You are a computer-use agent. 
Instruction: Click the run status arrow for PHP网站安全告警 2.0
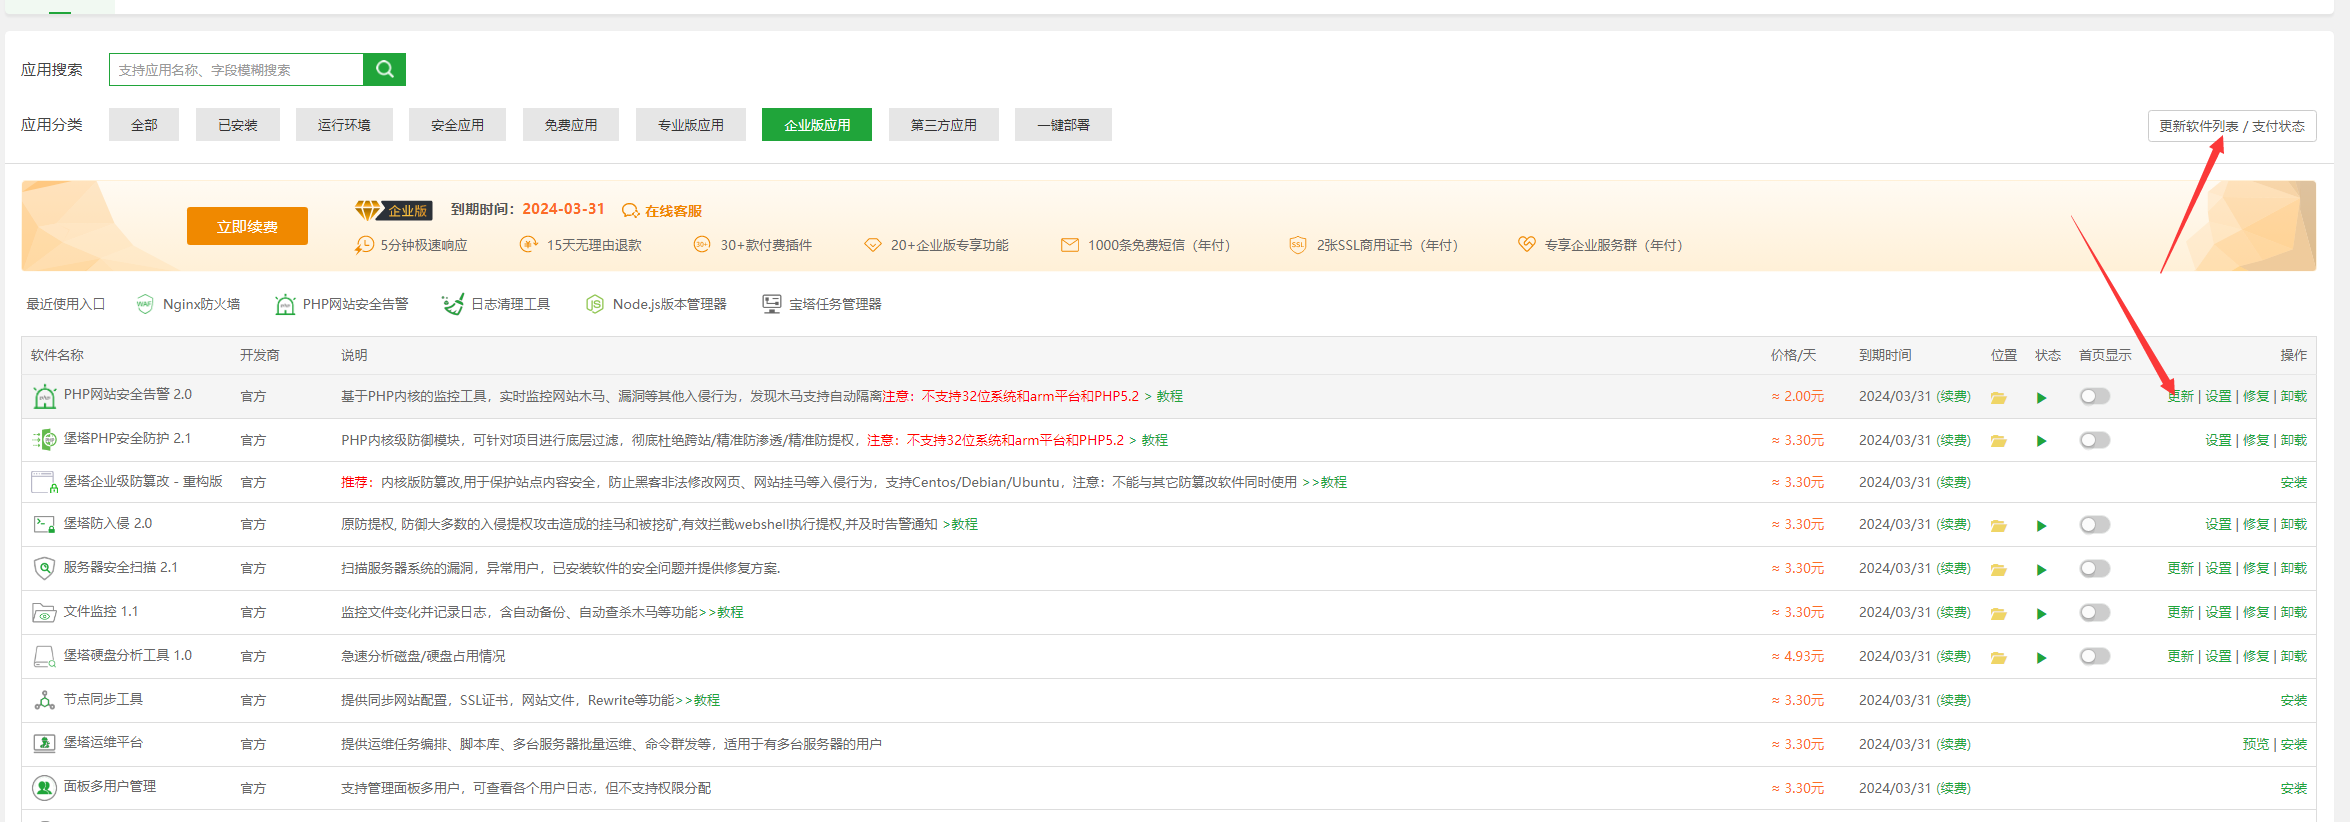tap(2041, 397)
